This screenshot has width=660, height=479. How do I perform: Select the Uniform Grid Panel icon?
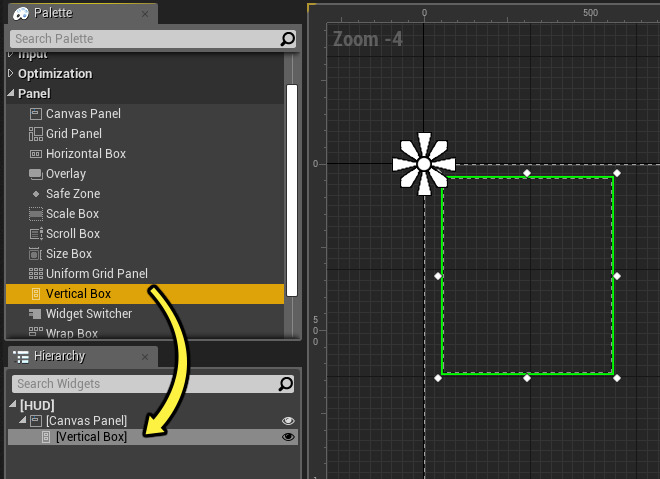pyautogui.click(x=36, y=274)
